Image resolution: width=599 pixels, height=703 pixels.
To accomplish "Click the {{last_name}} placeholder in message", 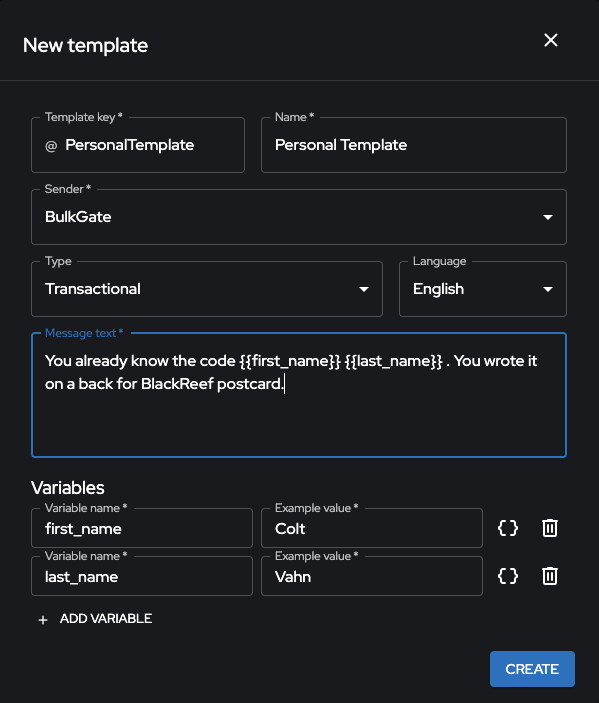I will pyautogui.click(x=394, y=361).
